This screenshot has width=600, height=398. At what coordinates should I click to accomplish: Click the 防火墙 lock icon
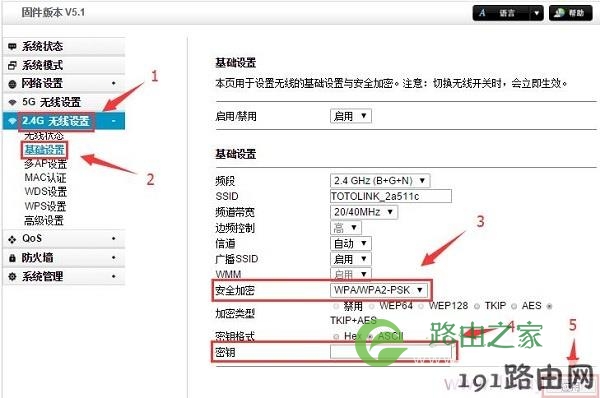(12, 258)
